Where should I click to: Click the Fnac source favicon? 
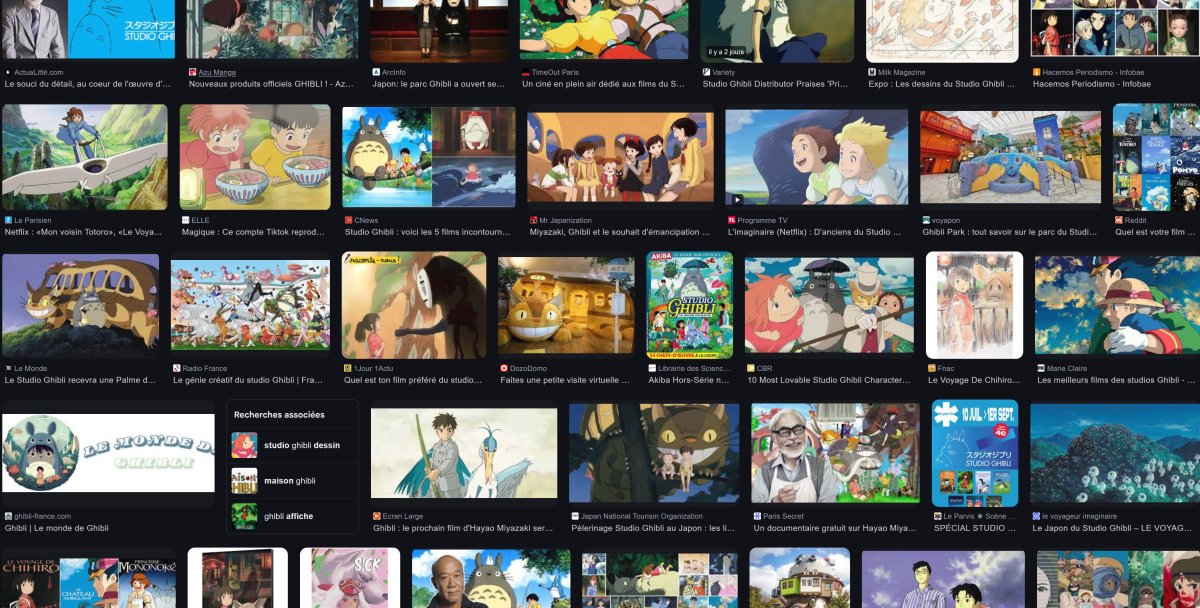[x=932, y=368]
